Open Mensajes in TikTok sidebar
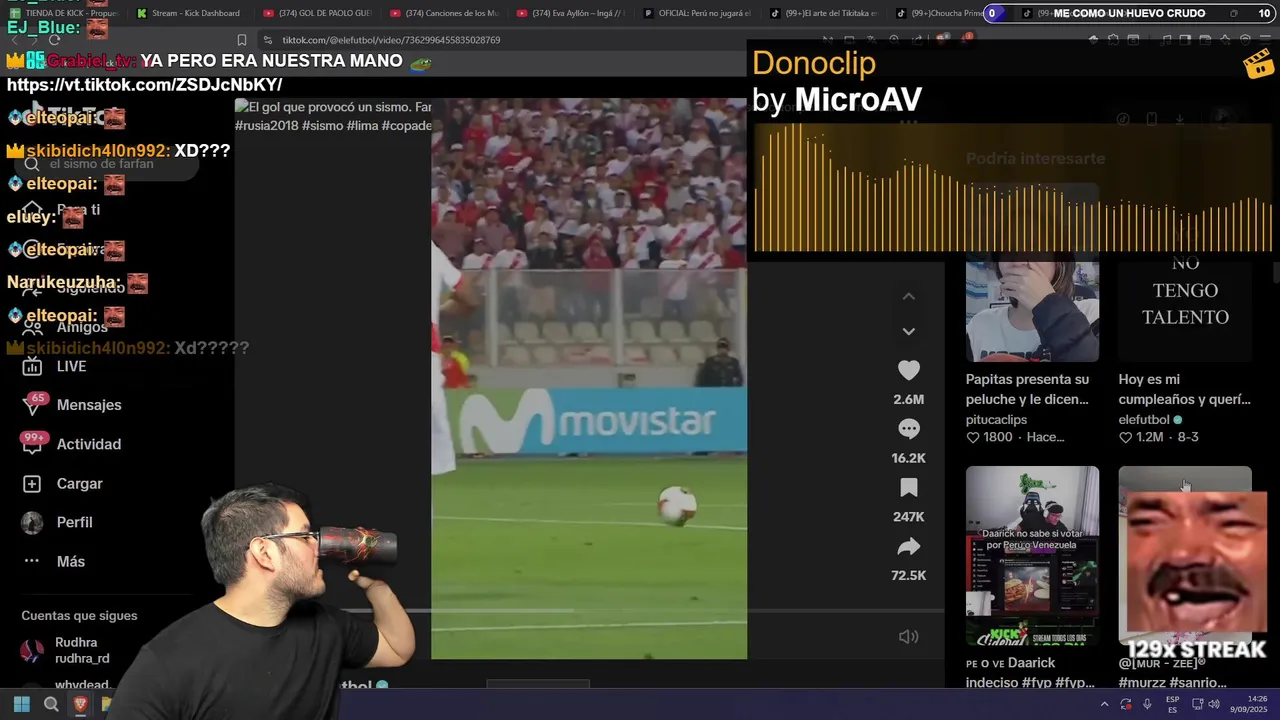Viewport: 1280px width, 720px height. point(89,405)
